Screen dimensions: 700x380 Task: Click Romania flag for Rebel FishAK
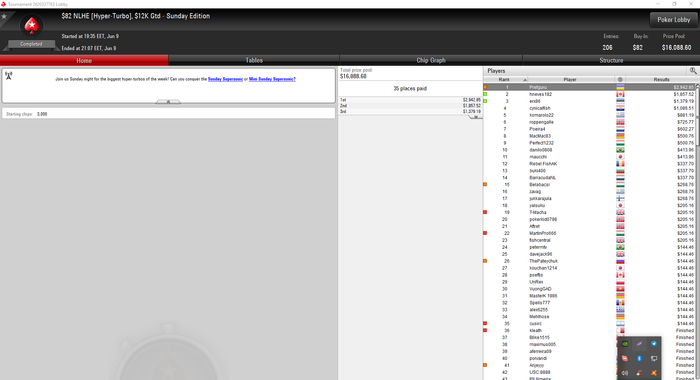[x=620, y=164]
